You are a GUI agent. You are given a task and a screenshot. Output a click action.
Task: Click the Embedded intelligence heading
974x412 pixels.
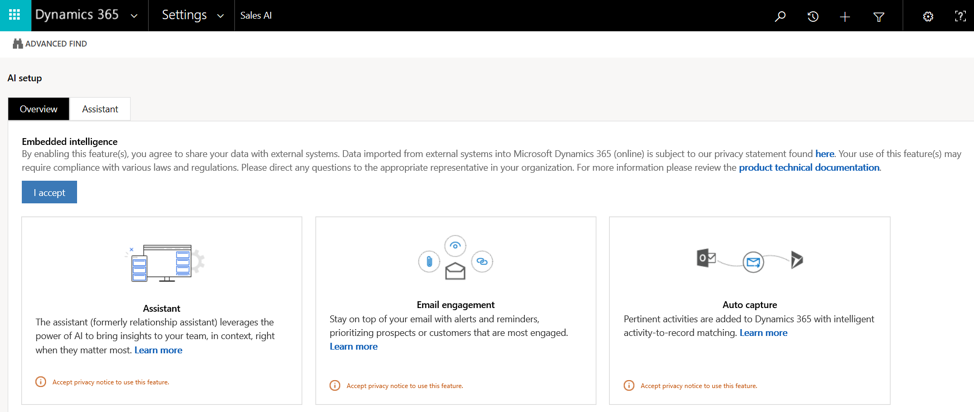tap(70, 142)
